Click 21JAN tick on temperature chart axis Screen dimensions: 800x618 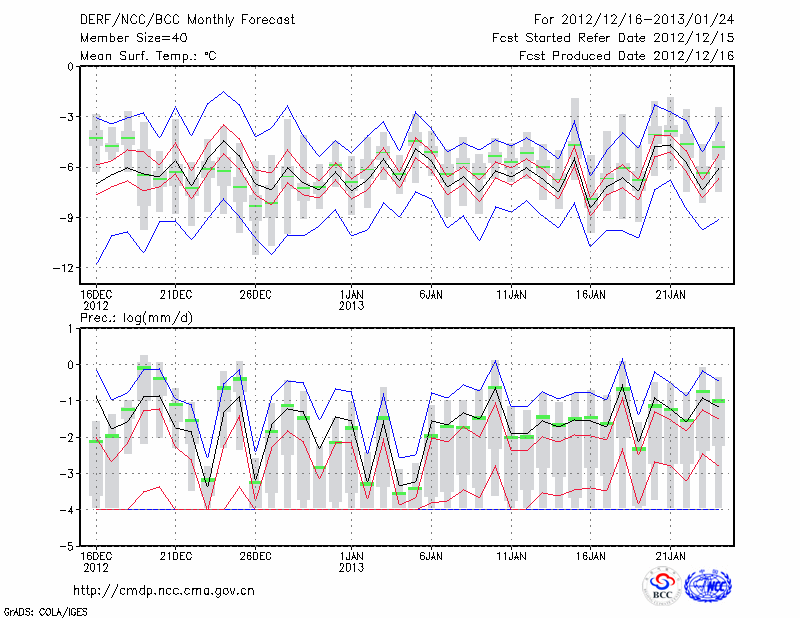coord(670,294)
